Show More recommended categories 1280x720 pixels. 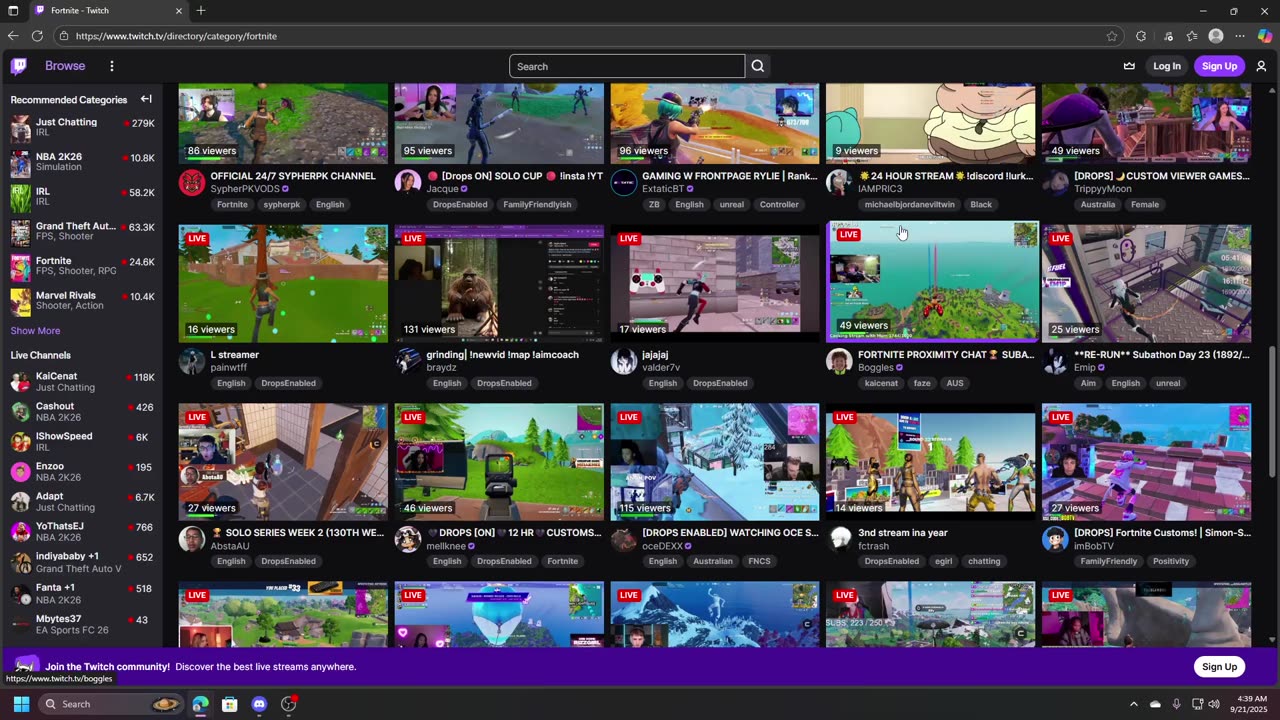(35, 331)
